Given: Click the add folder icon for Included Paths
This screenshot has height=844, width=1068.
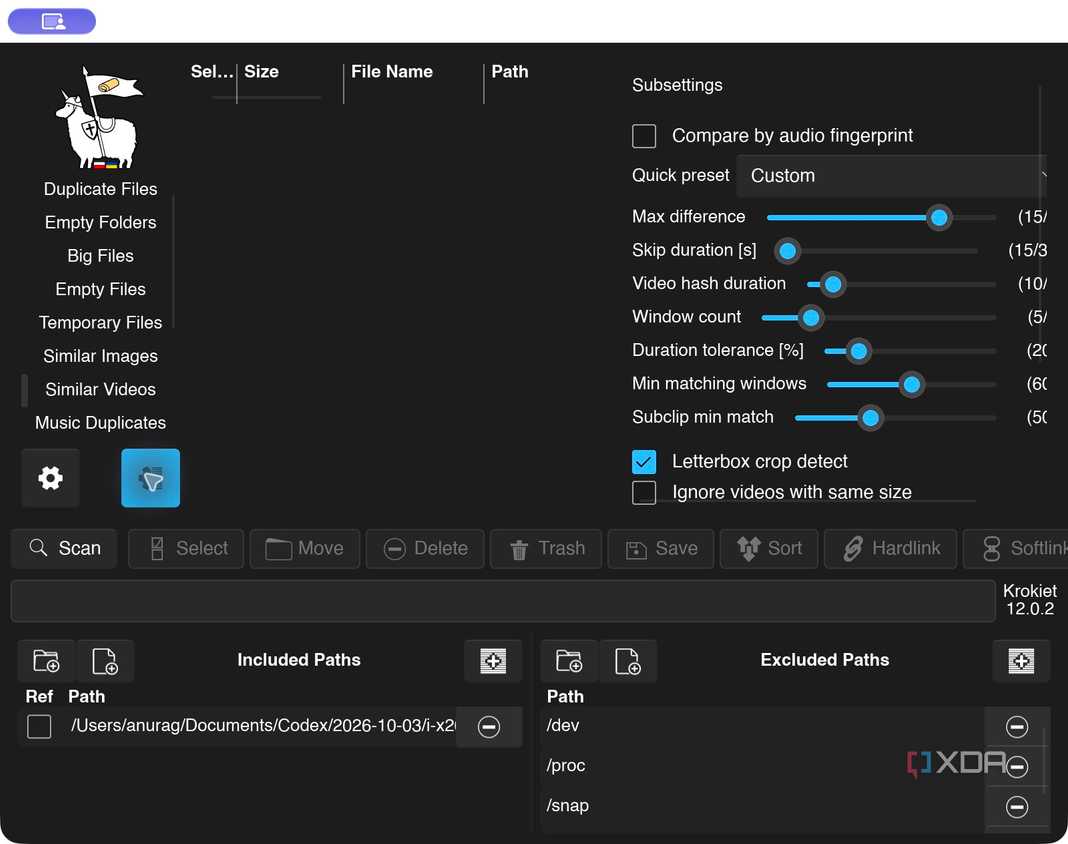Looking at the screenshot, I should point(46,661).
